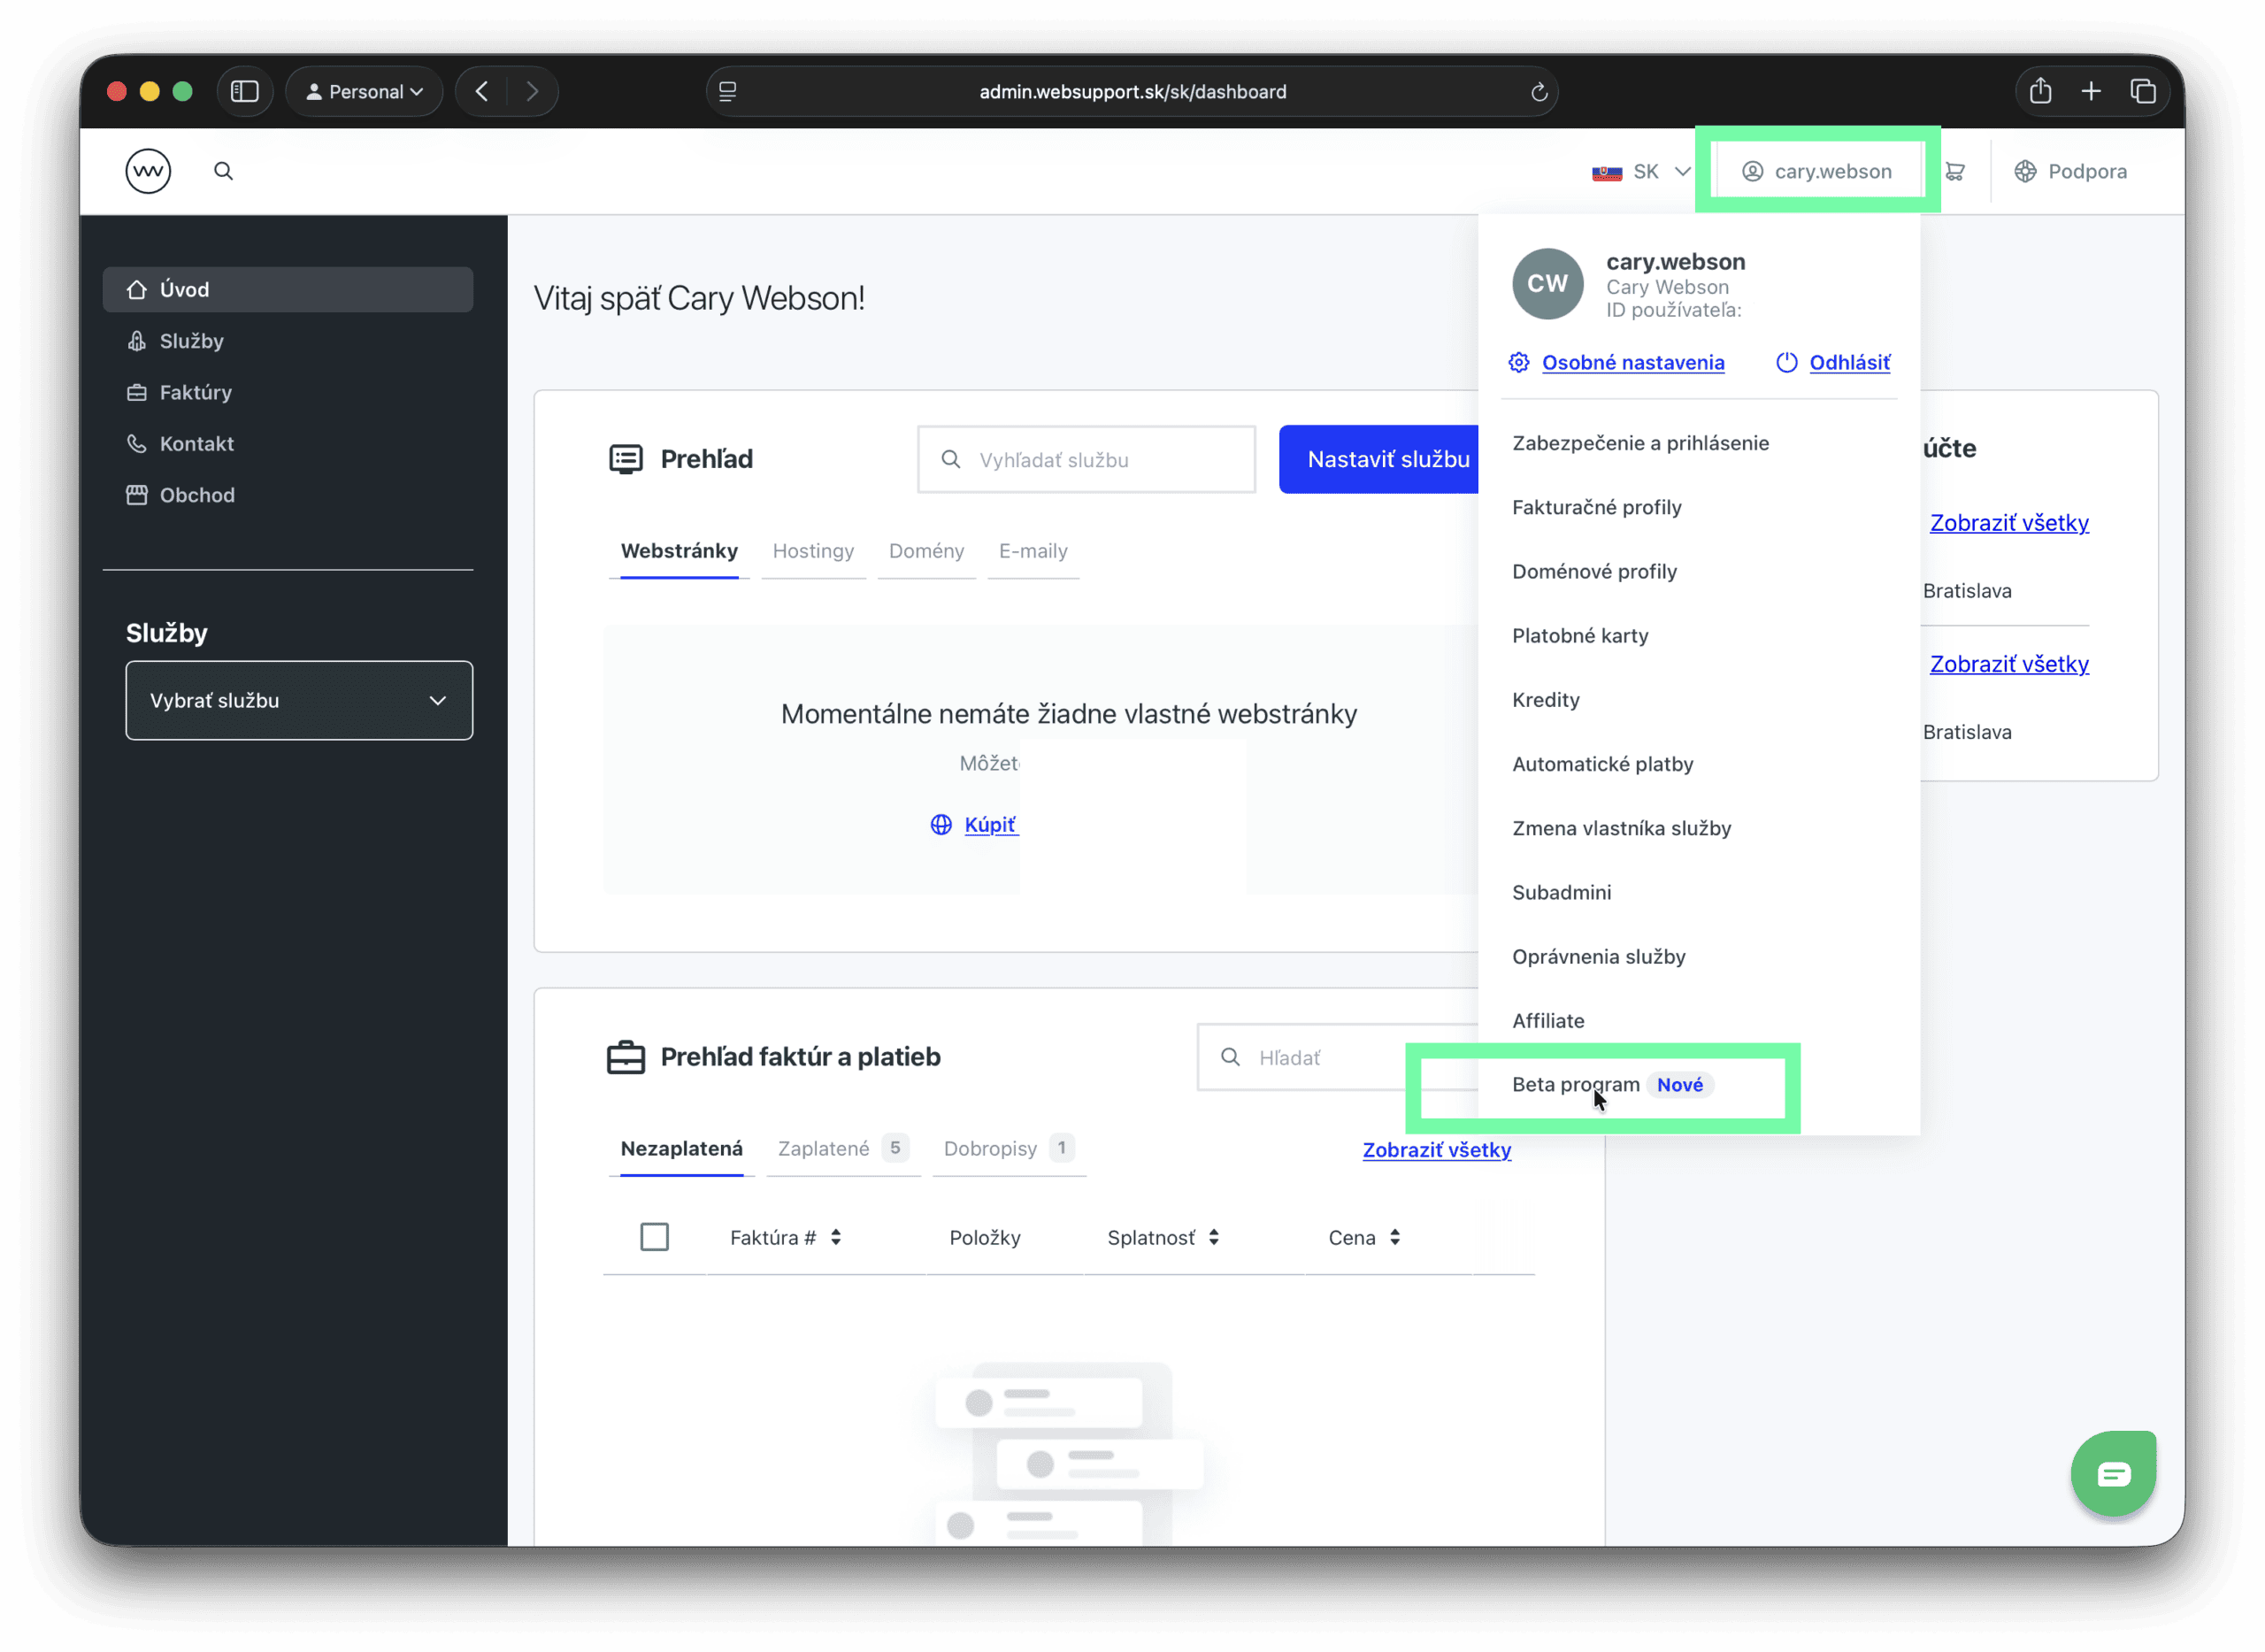Click the Podpora globe icon

coord(2025,171)
